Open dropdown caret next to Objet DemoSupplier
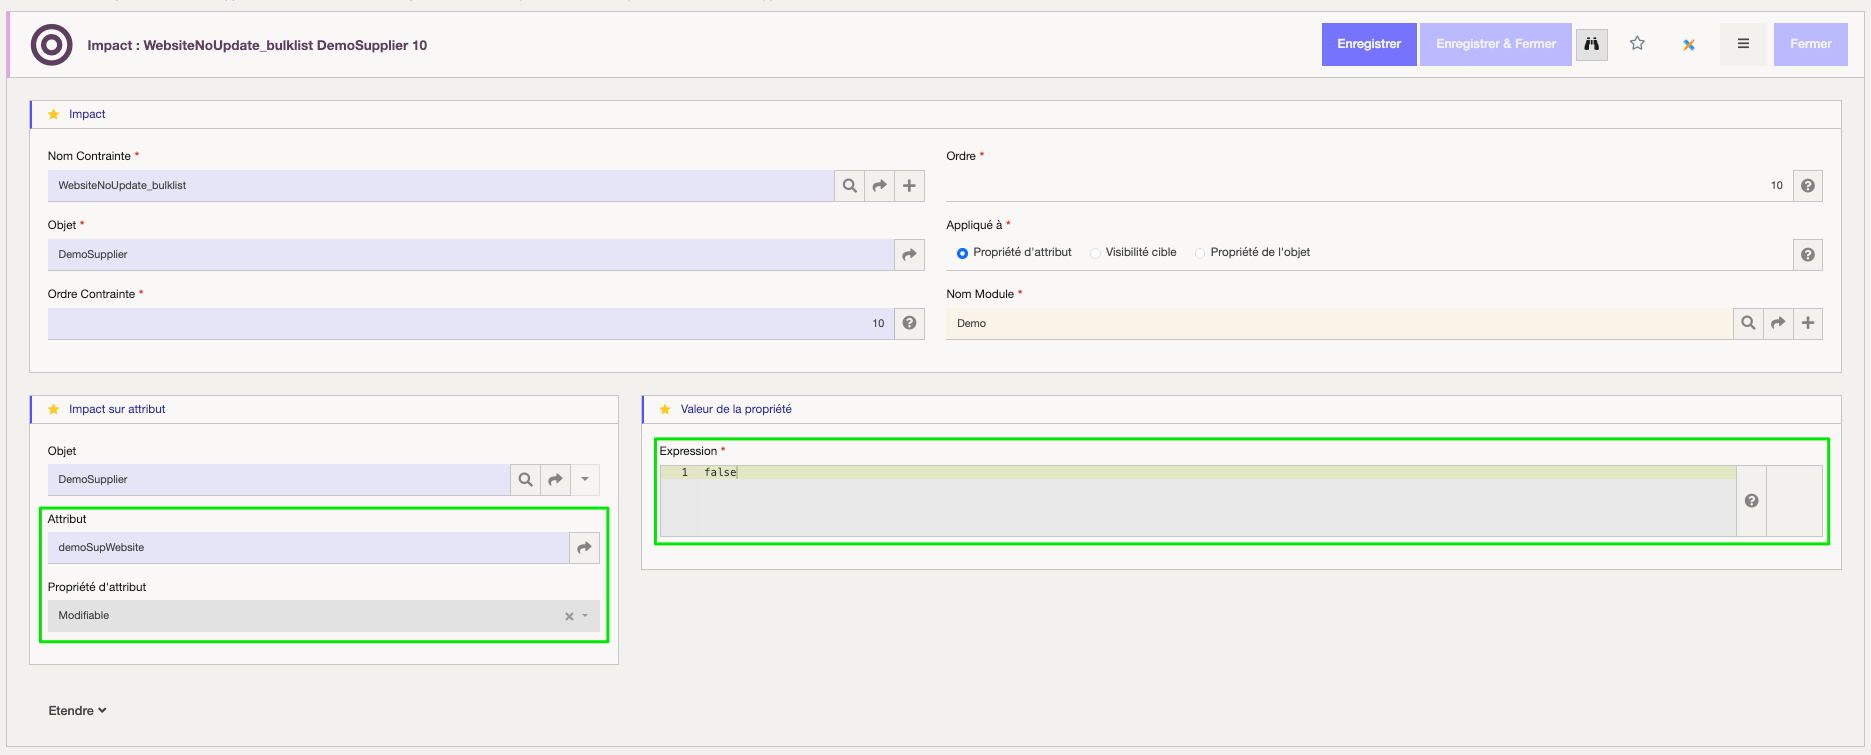Screen dimensions: 1871x755 585,480
